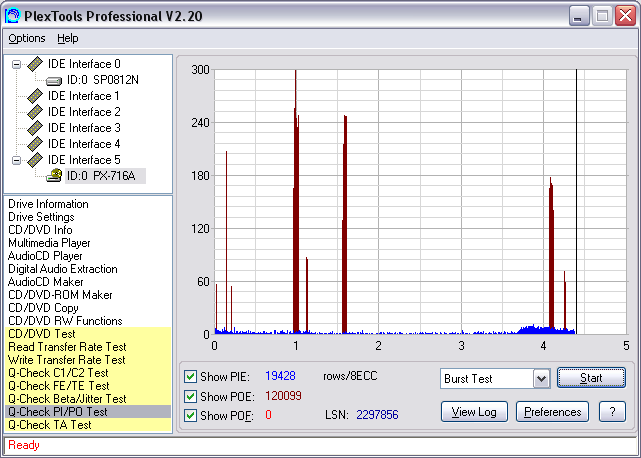
Task: Open Multimedia Player
Action: coord(49,243)
